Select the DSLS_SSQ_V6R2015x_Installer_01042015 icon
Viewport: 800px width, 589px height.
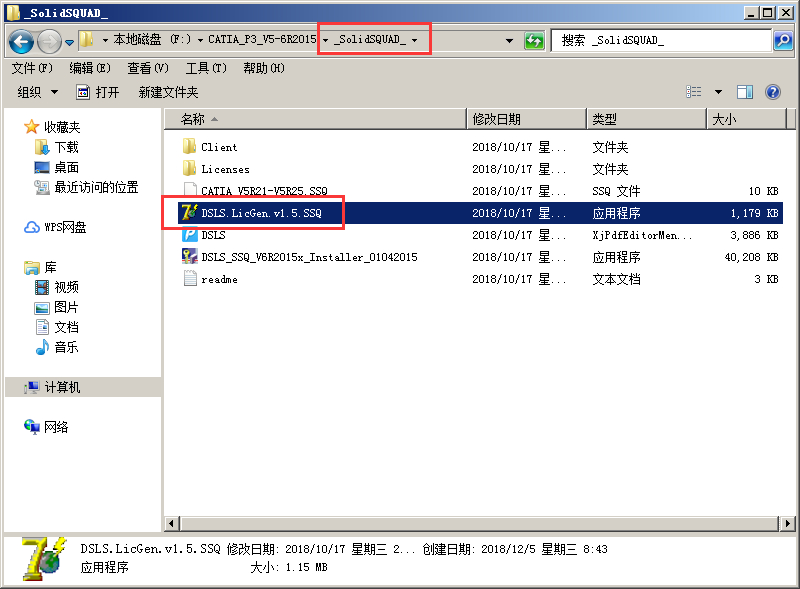point(190,256)
